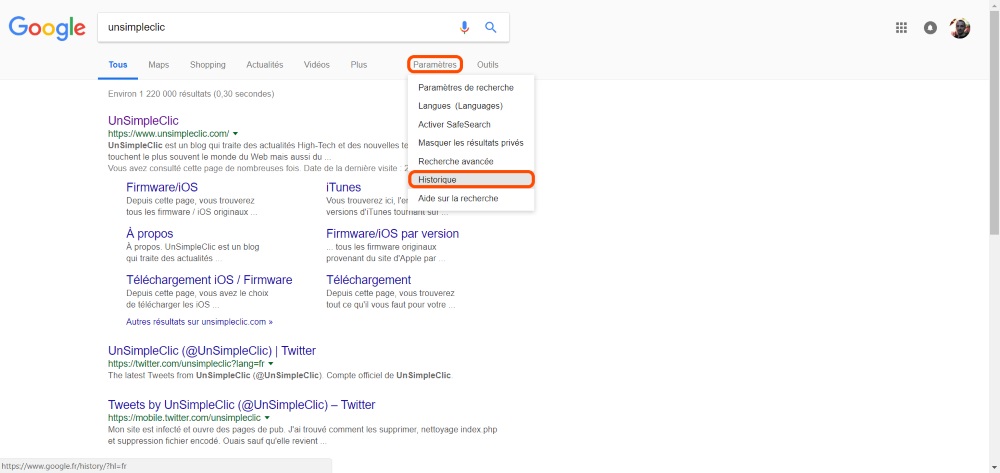This screenshot has height=473, width=1000.
Task: Open the notifications bell
Action: pyautogui.click(x=930, y=28)
